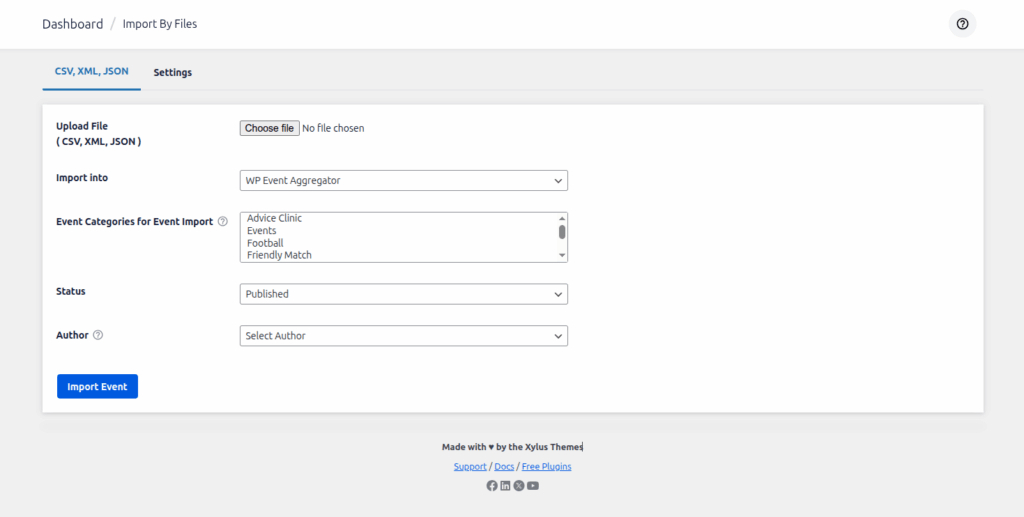Open the Support link in footer

470,467
